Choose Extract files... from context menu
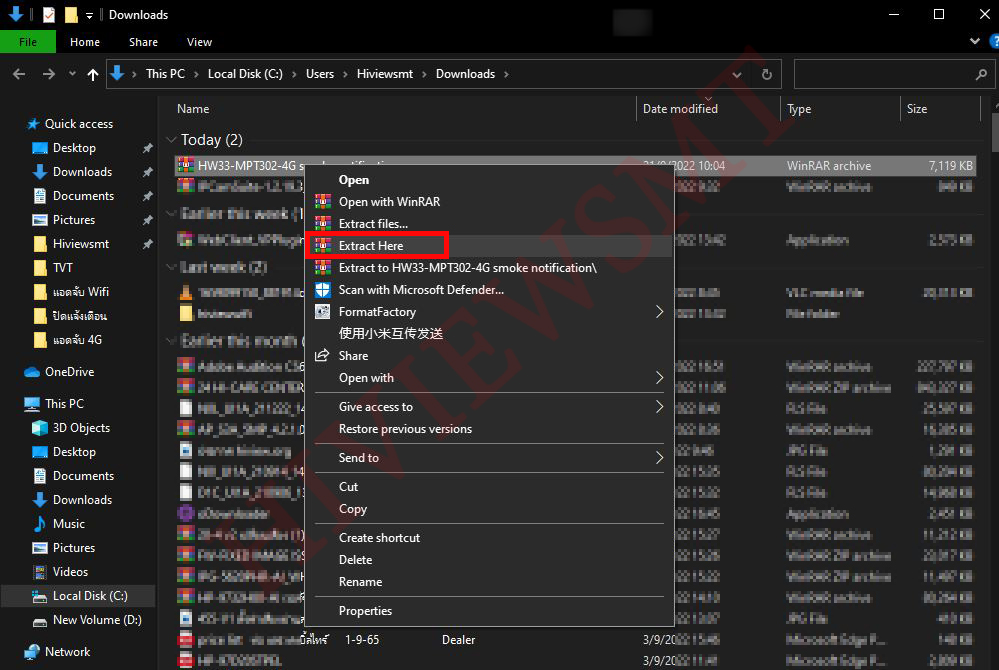The height and width of the screenshot is (670, 999). point(373,223)
